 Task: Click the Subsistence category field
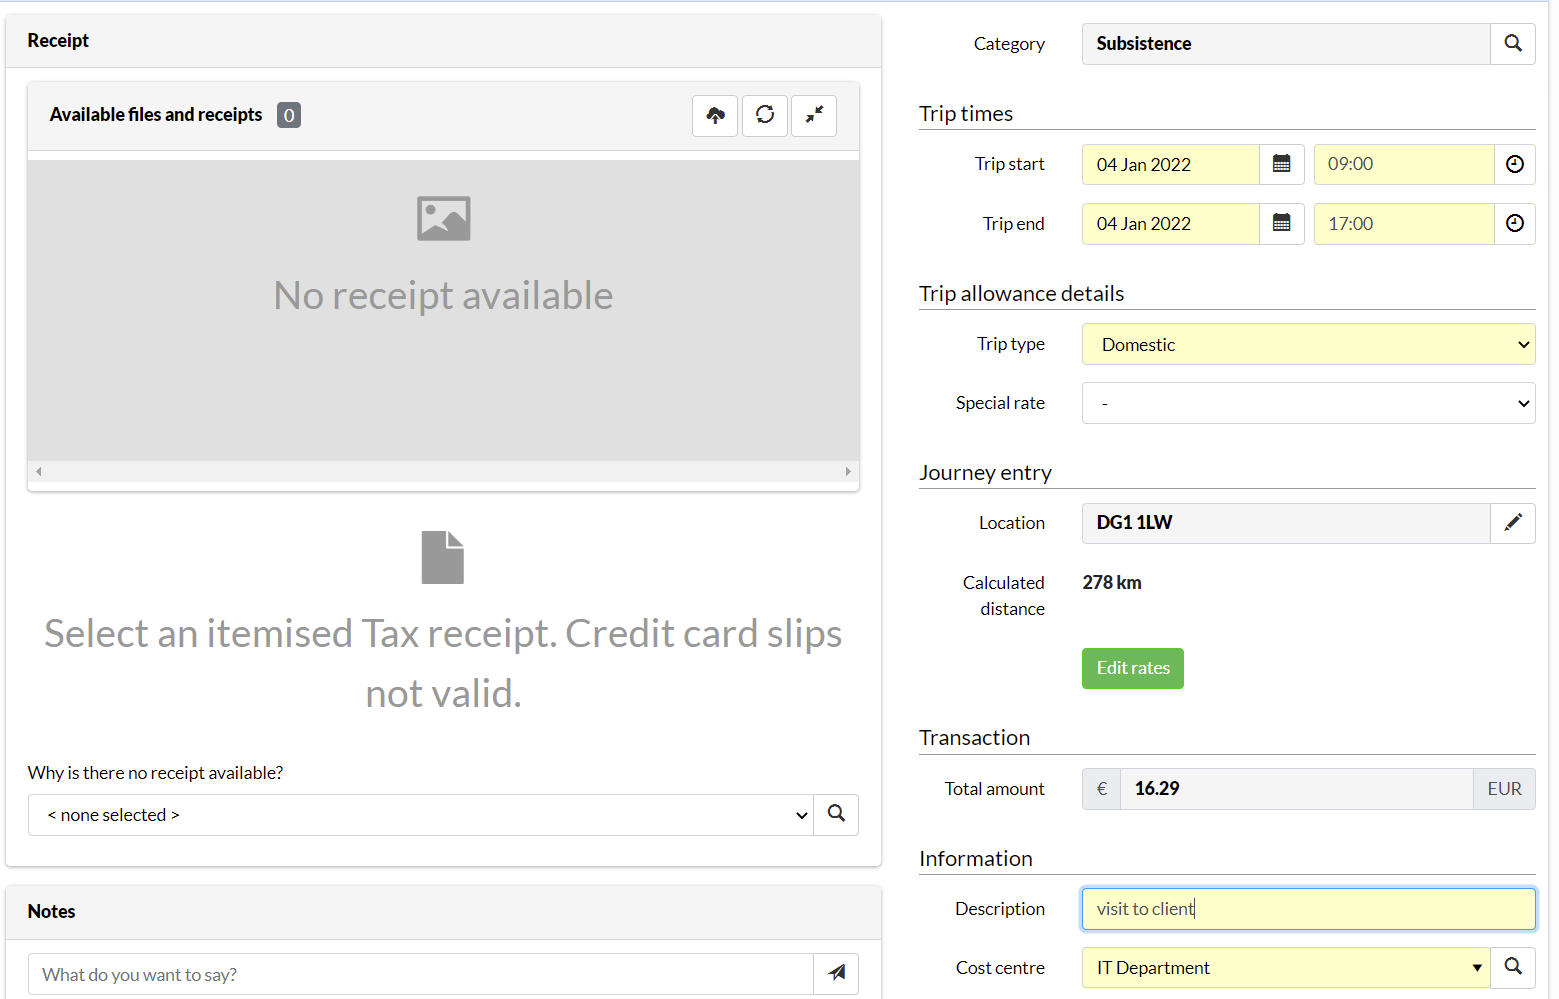(x=1286, y=44)
